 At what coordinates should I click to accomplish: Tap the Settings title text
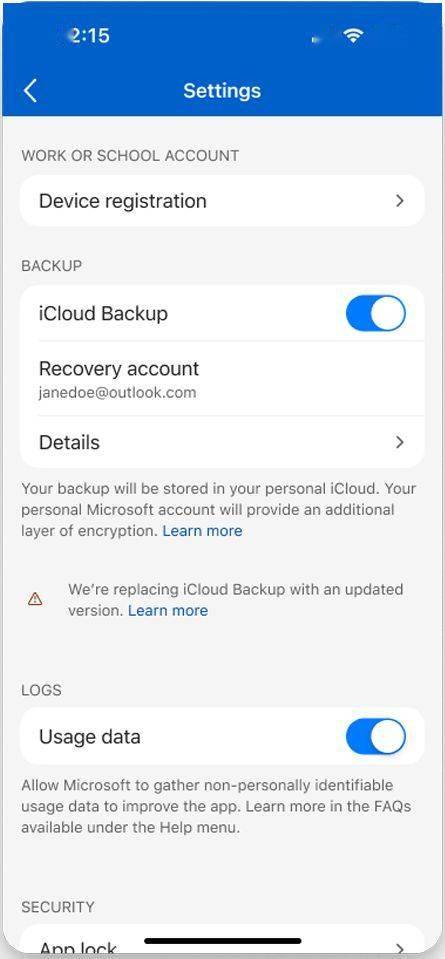222,91
